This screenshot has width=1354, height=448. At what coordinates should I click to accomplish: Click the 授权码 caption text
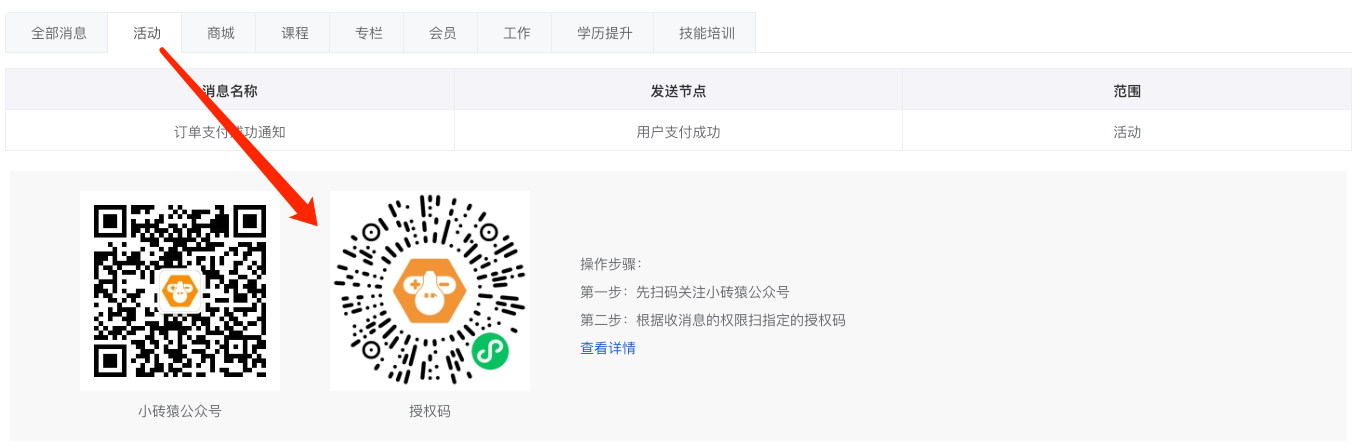pos(430,411)
